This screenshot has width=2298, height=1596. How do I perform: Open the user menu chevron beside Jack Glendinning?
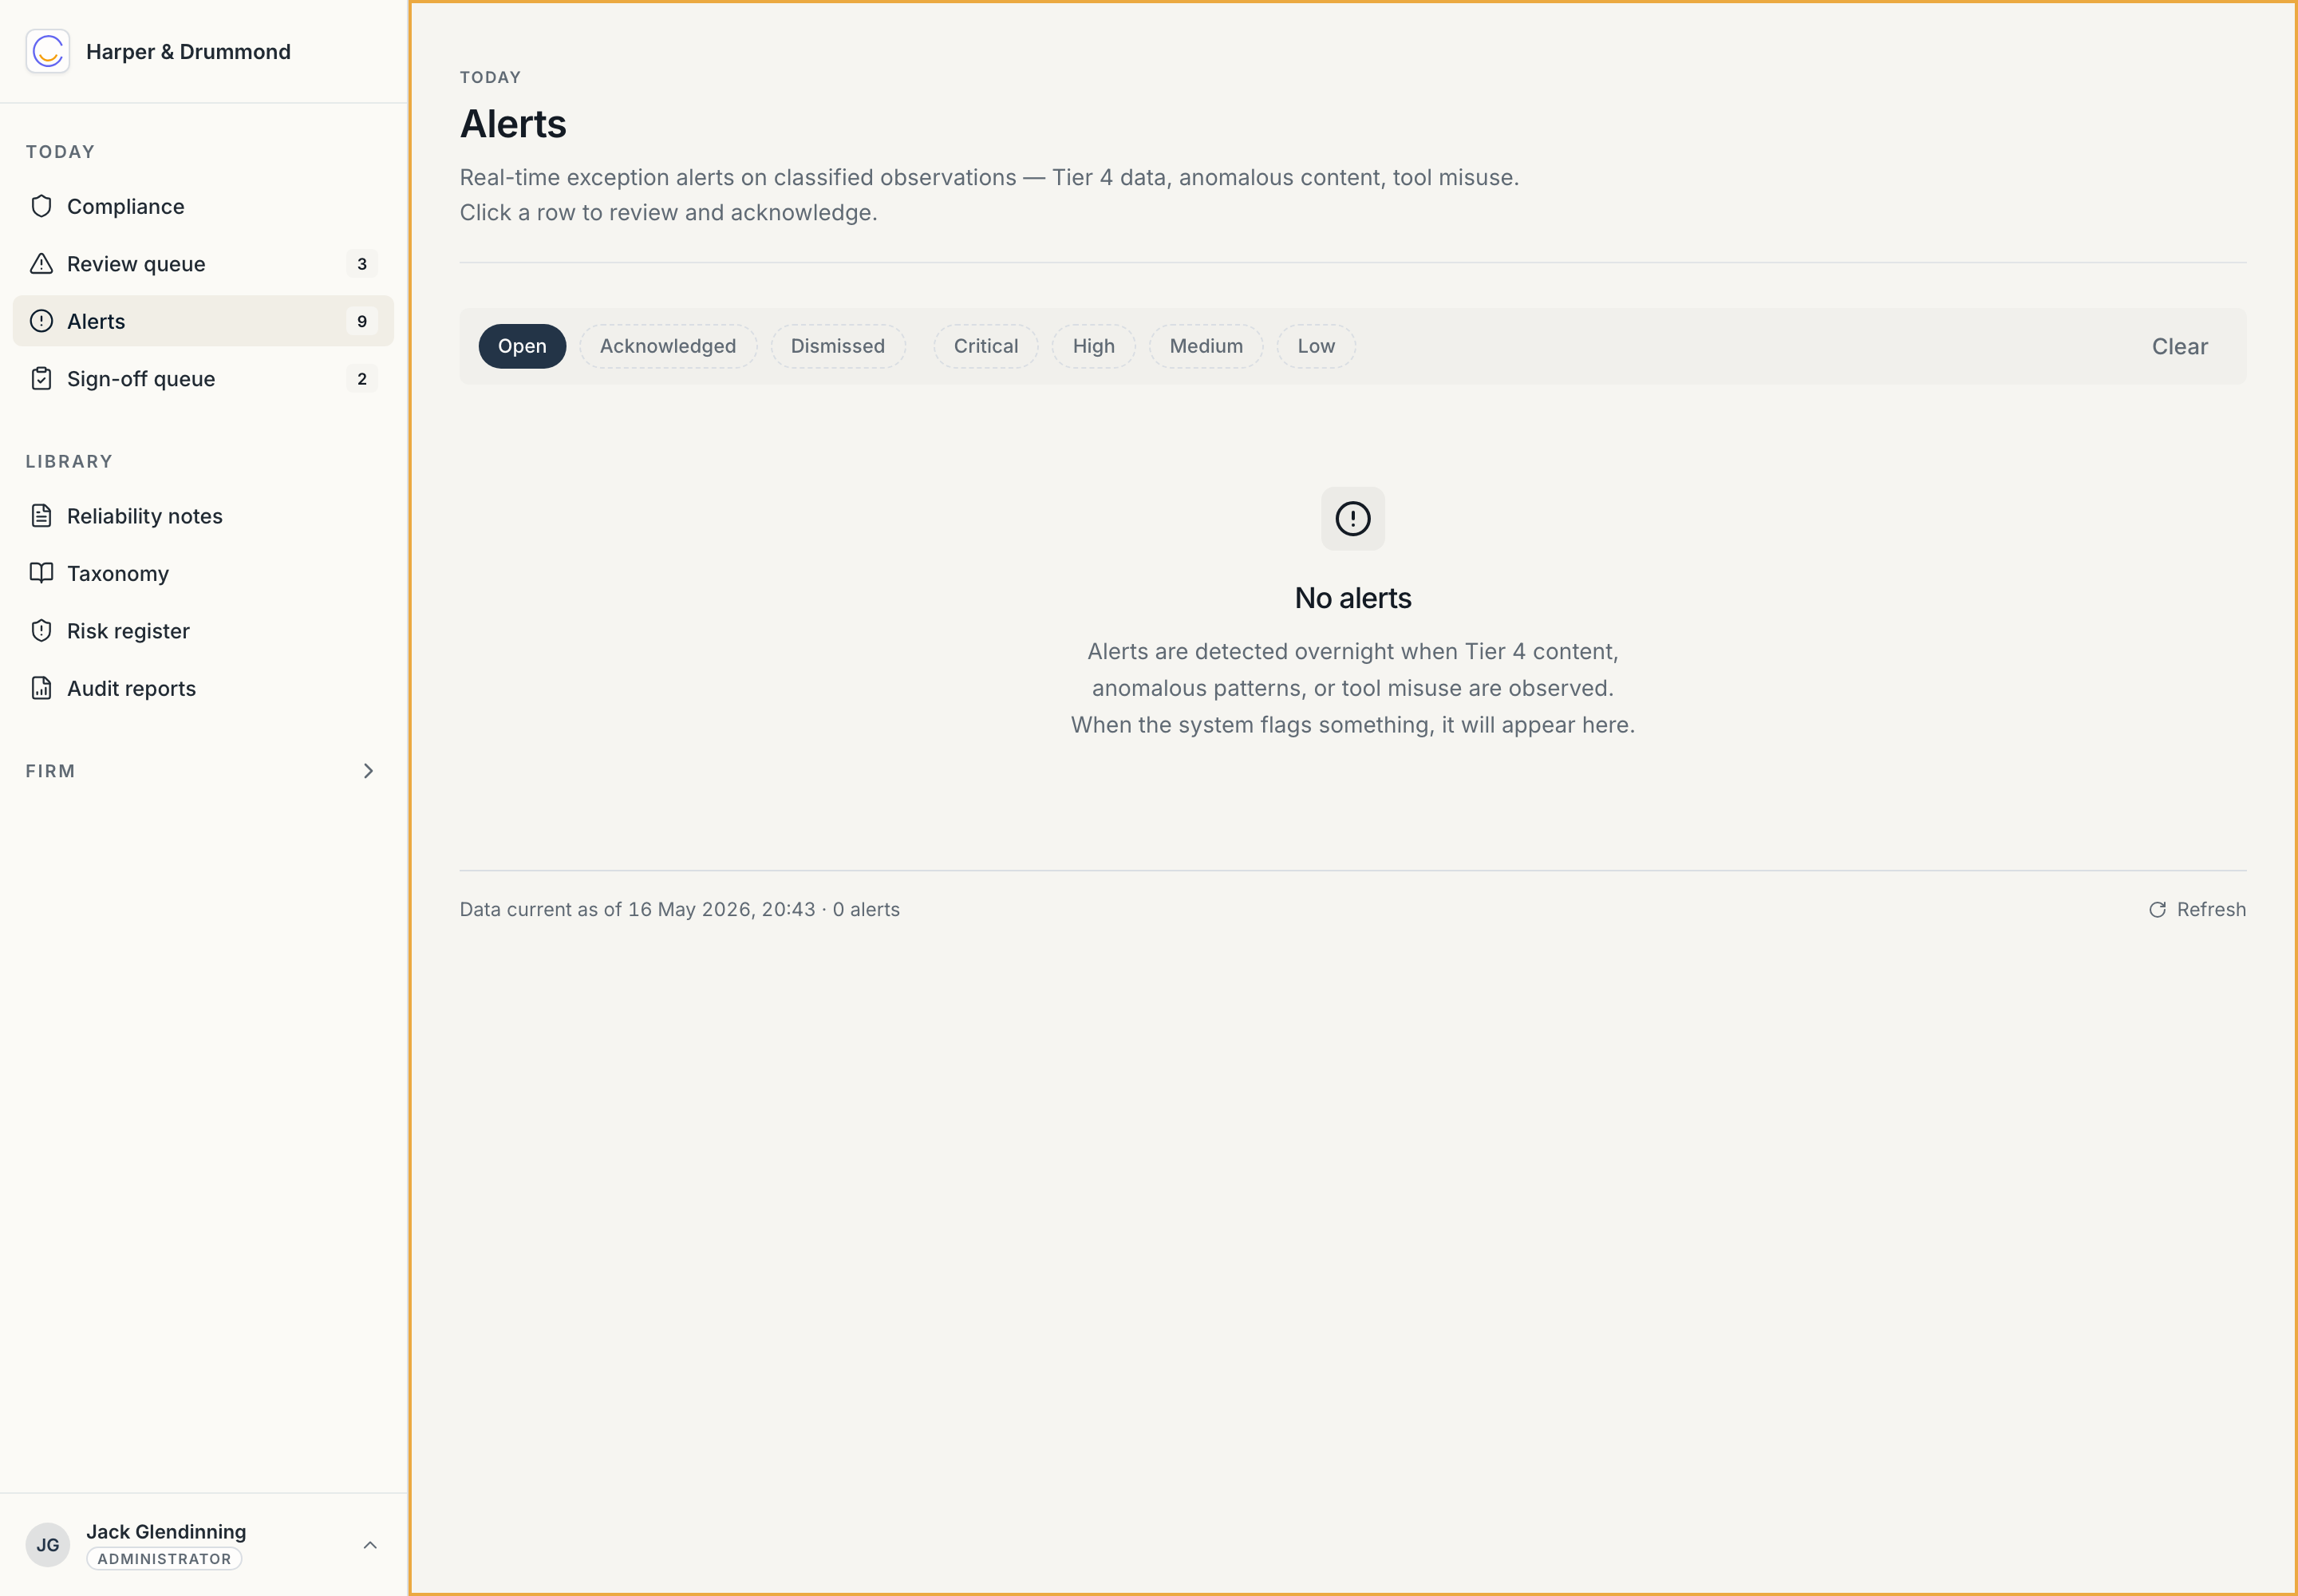click(370, 1545)
